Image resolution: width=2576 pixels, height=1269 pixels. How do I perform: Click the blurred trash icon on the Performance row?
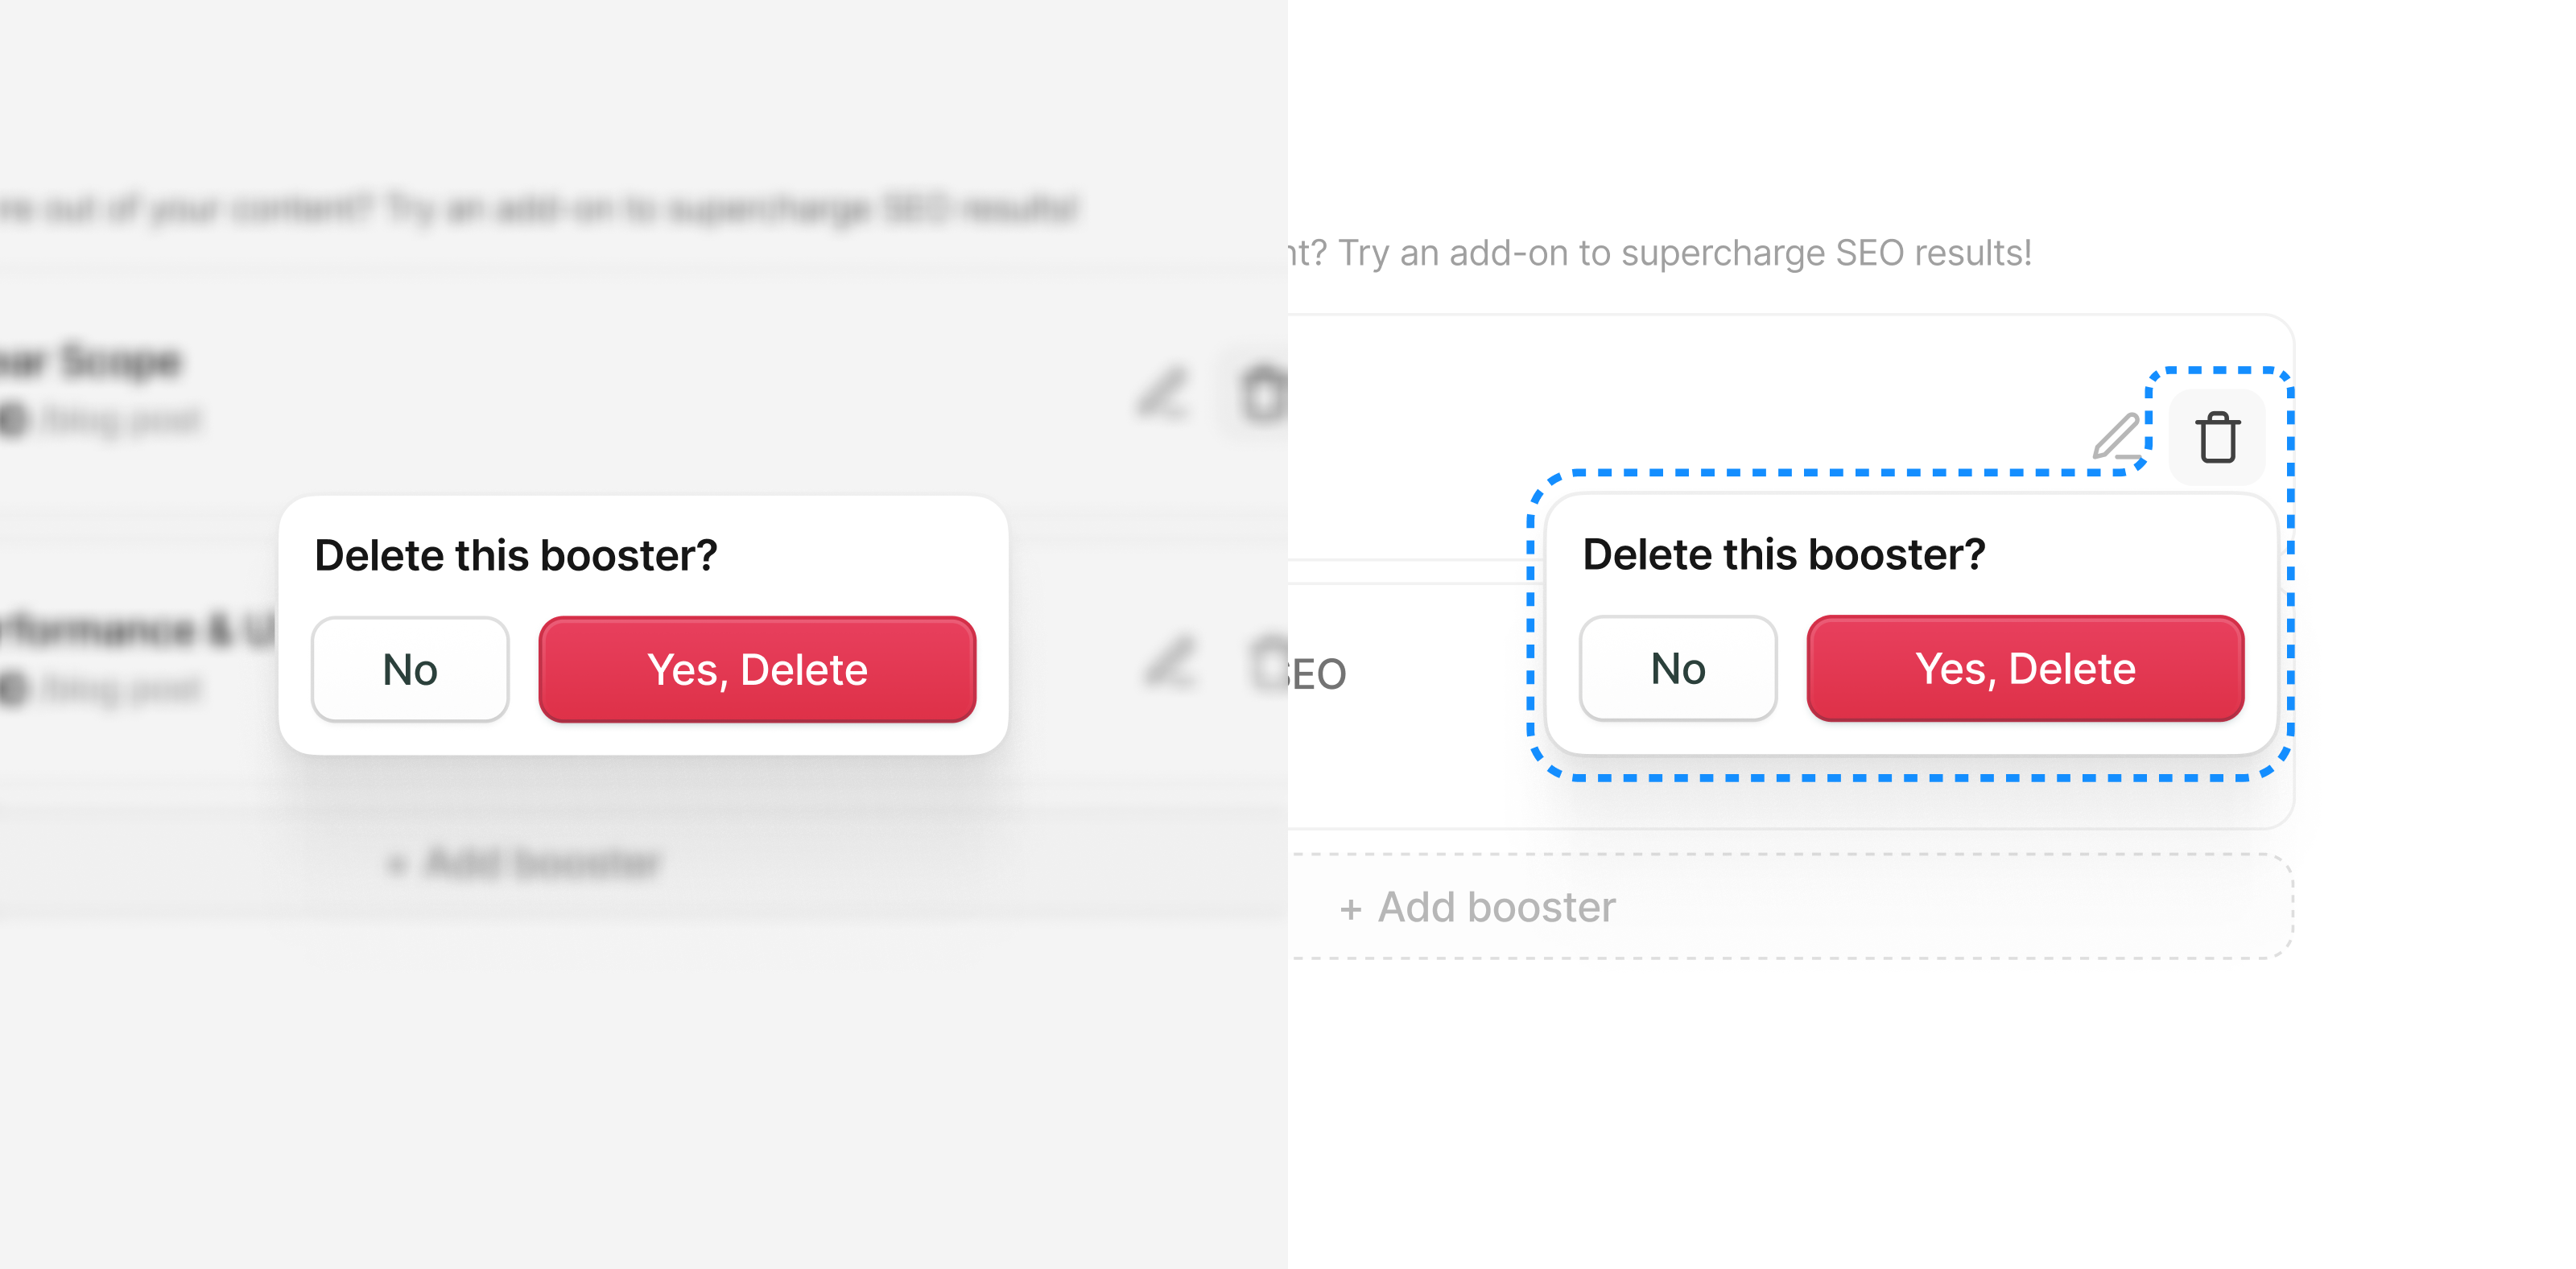(1269, 662)
